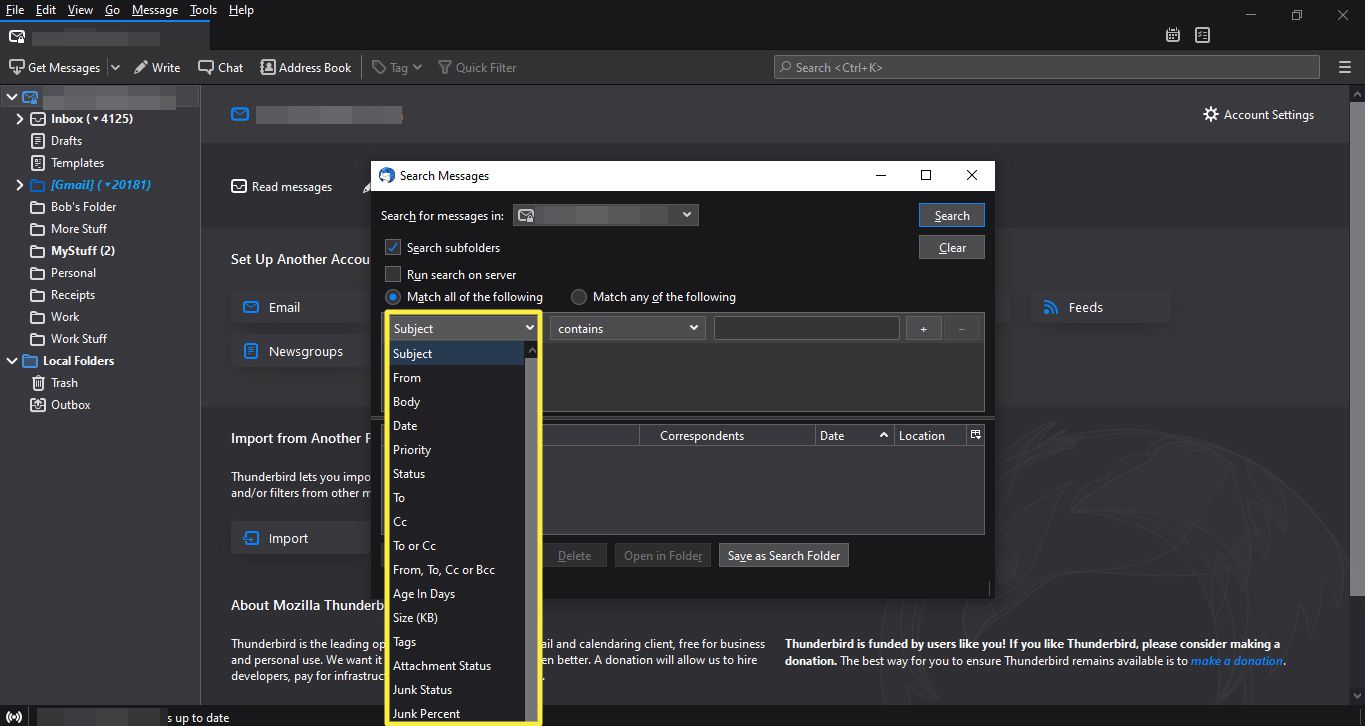Choose Body in the criteria list
The image size is (1365, 726).
pyautogui.click(x=455, y=402)
